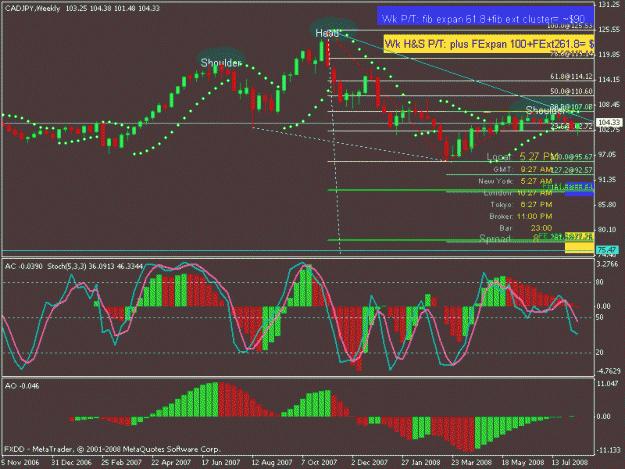The height and width of the screenshot is (469, 625).
Task: Click the 91.35 price axis value
Action: (609, 180)
